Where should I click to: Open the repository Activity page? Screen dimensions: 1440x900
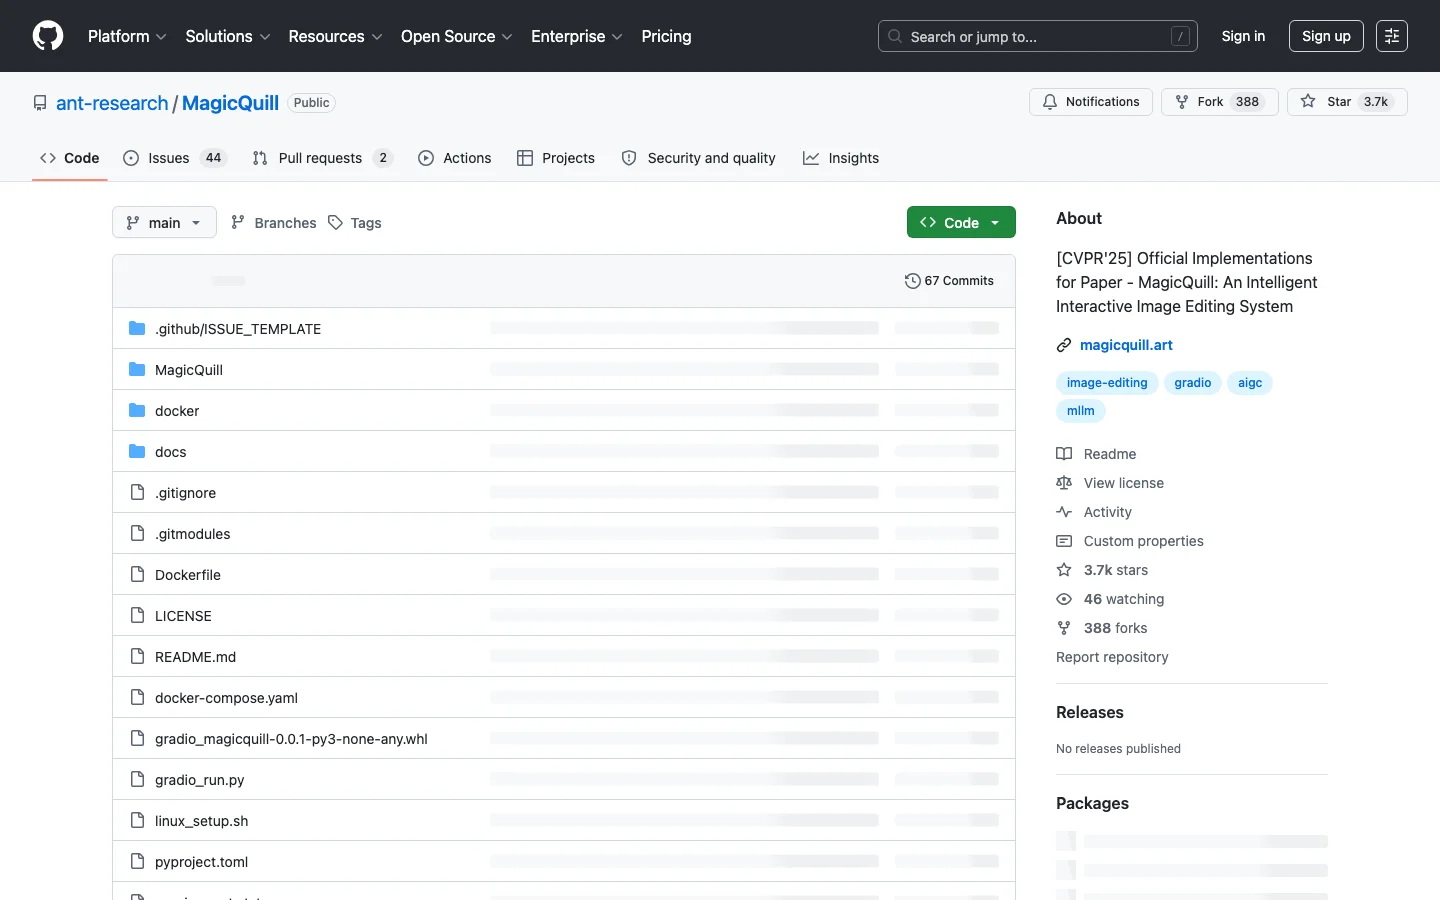tap(1094, 512)
